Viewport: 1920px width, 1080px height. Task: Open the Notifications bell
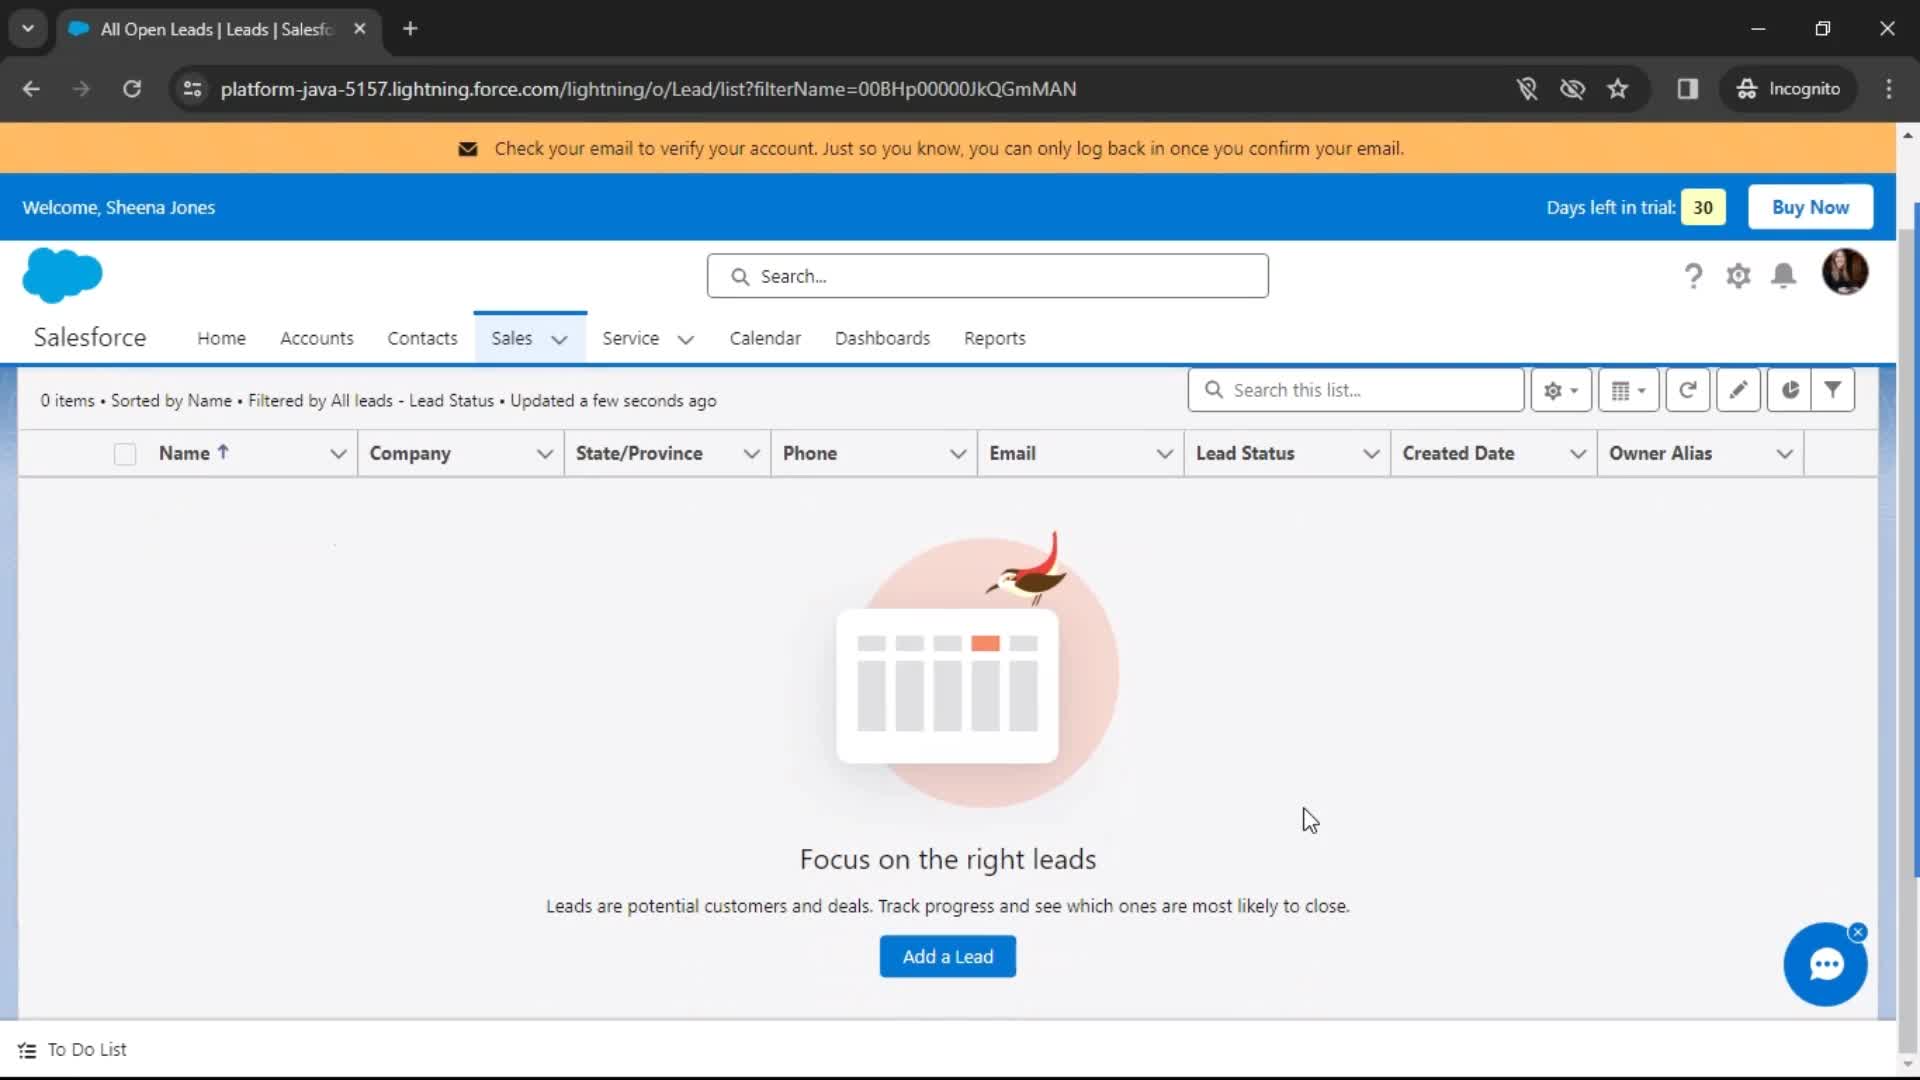[1783, 276]
